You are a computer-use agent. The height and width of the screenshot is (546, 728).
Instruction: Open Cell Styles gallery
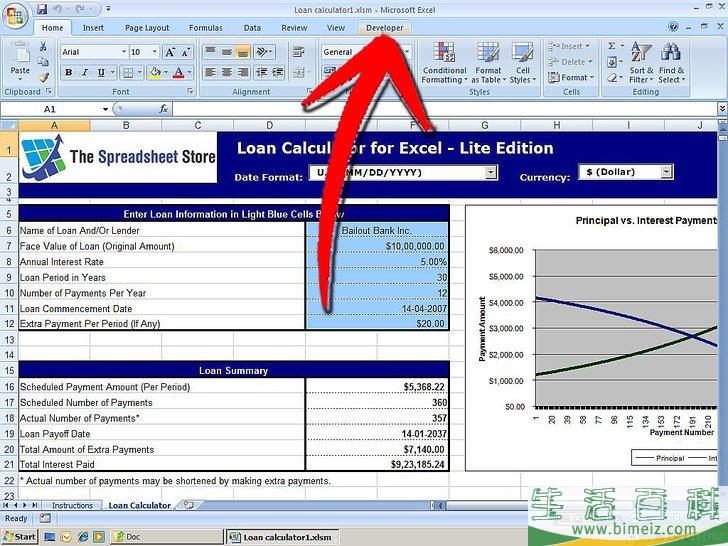pos(522,63)
